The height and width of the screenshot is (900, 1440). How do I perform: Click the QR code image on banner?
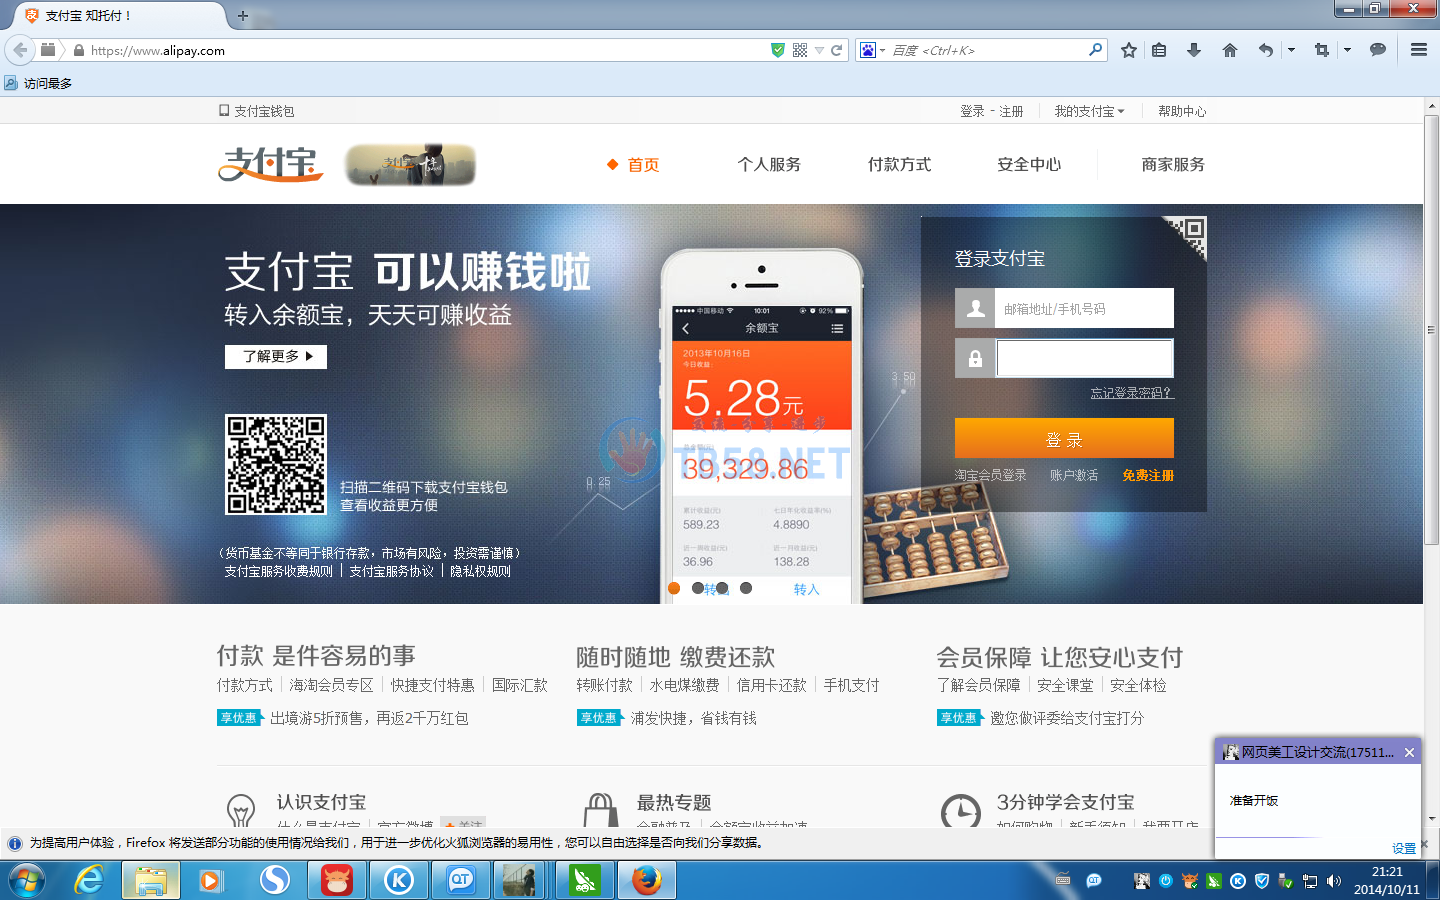click(x=276, y=465)
